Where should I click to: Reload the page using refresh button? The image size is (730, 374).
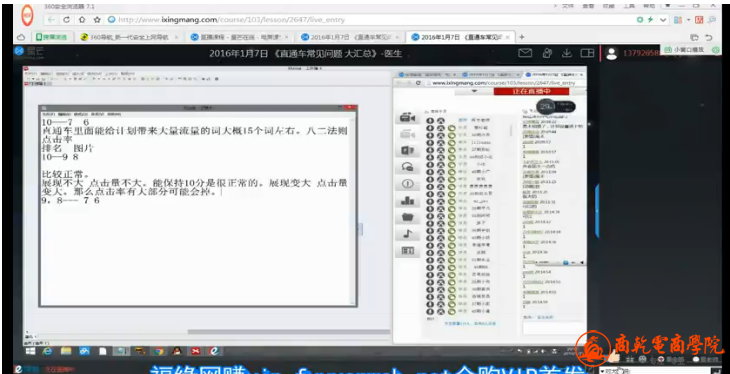tap(67, 20)
